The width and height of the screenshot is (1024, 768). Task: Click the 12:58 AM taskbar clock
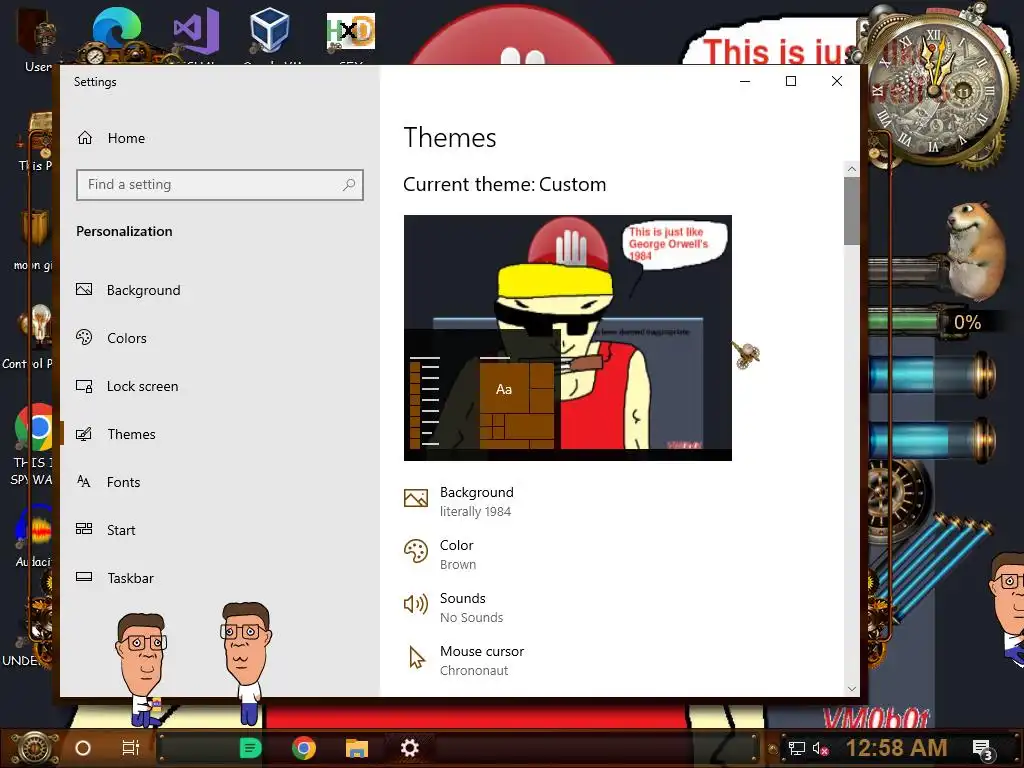coord(896,748)
